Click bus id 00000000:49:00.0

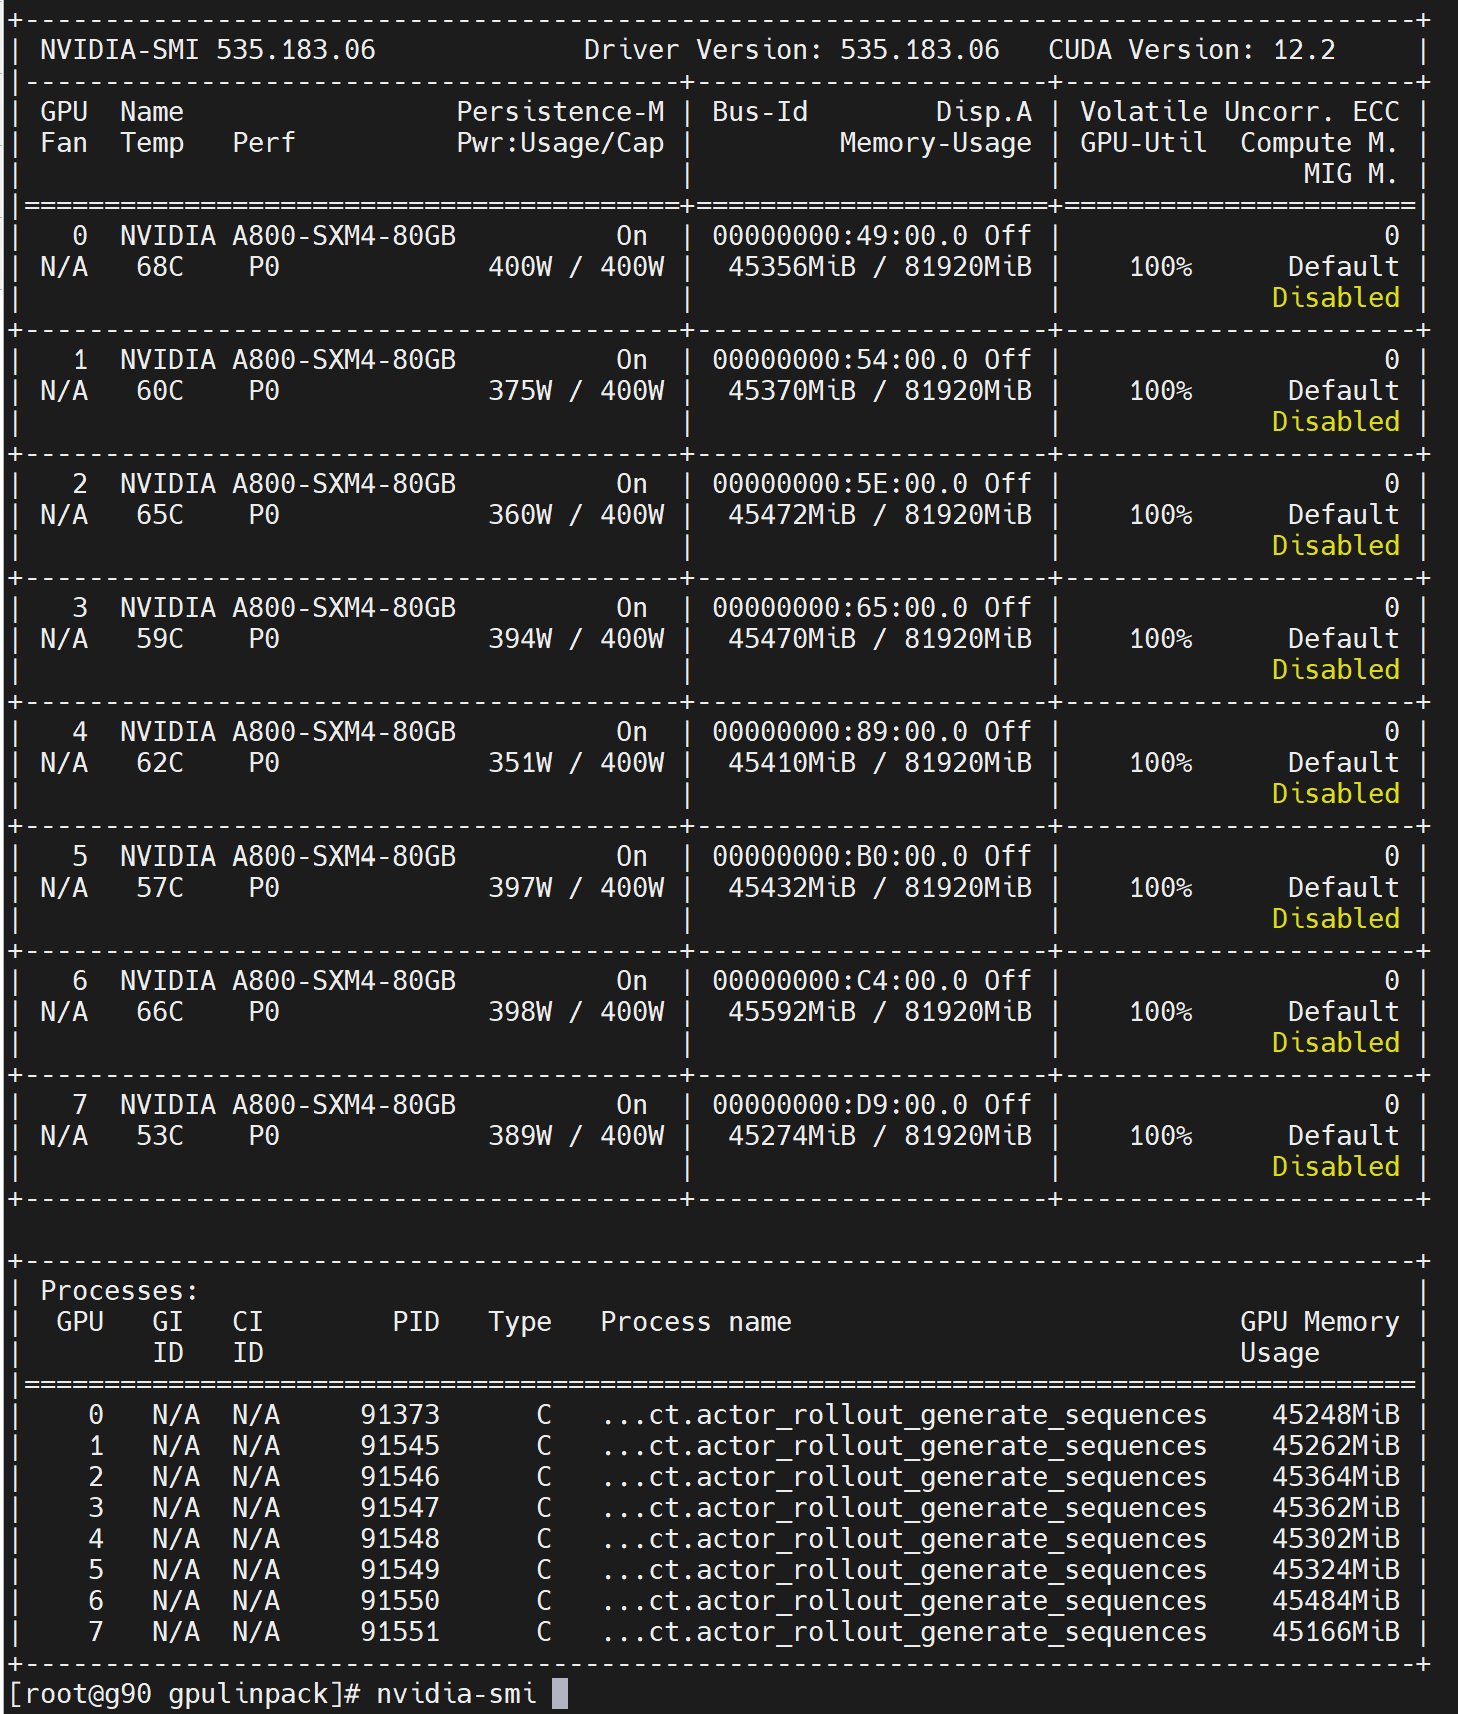pos(839,236)
